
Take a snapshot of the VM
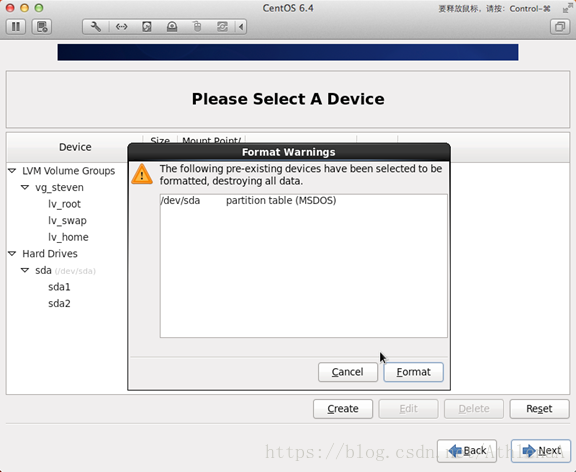(x=42, y=27)
